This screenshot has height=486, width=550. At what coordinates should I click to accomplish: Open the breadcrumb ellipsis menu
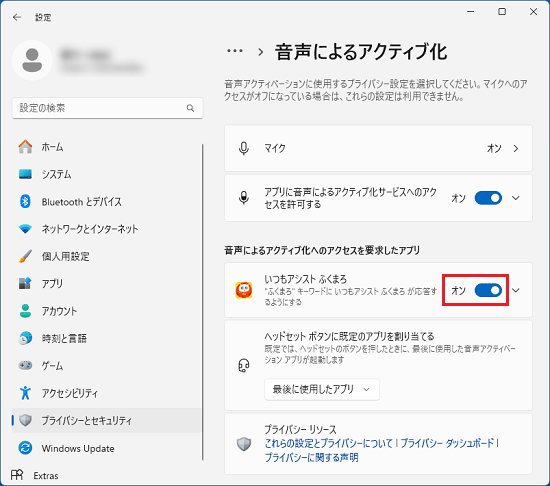[x=235, y=51]
